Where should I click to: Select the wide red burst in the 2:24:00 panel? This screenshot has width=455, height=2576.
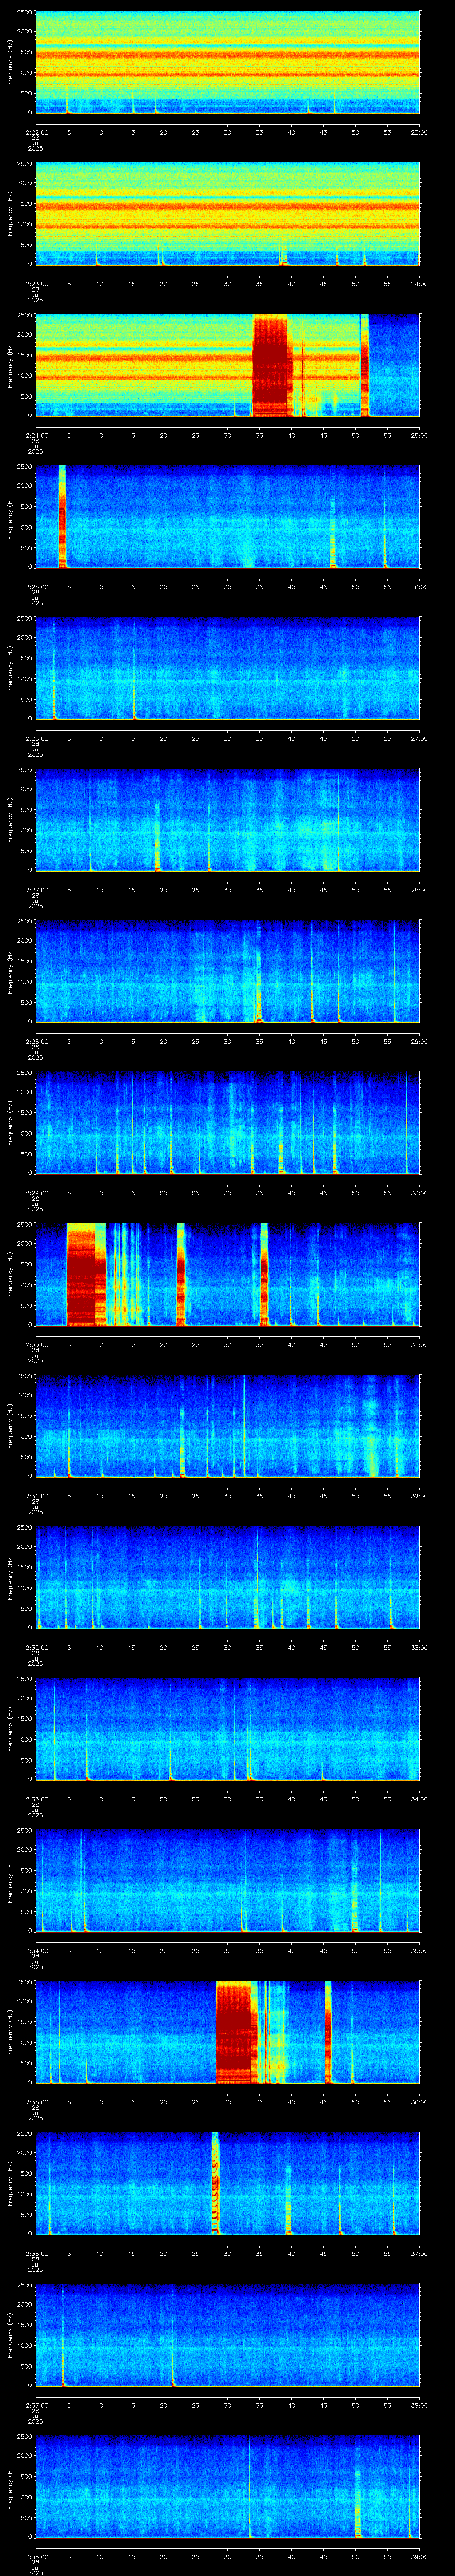point(271,365)
